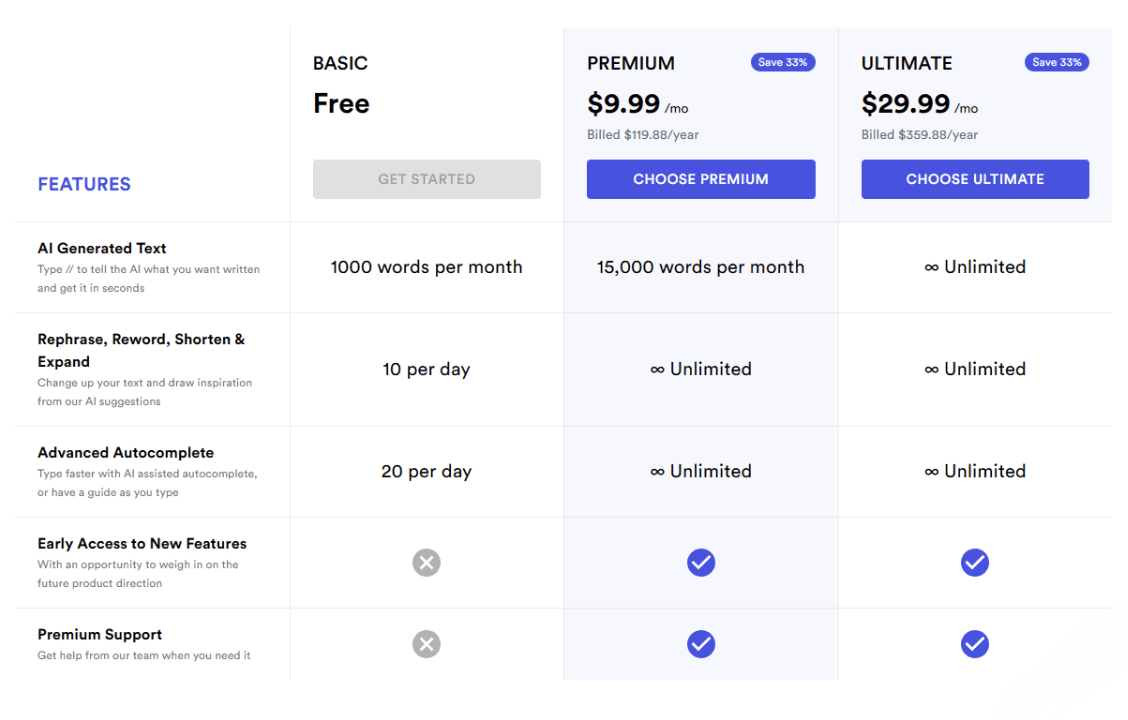Click Basic's gray X for Premium Support
Image resolution: width=1128 pixels, height=720 pixels.
click(426, 644)
